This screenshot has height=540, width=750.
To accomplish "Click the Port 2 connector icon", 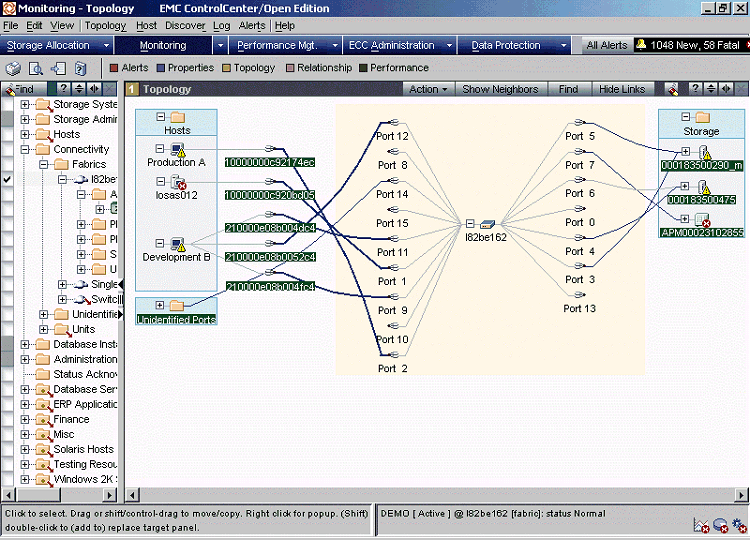I will point(393,354).
